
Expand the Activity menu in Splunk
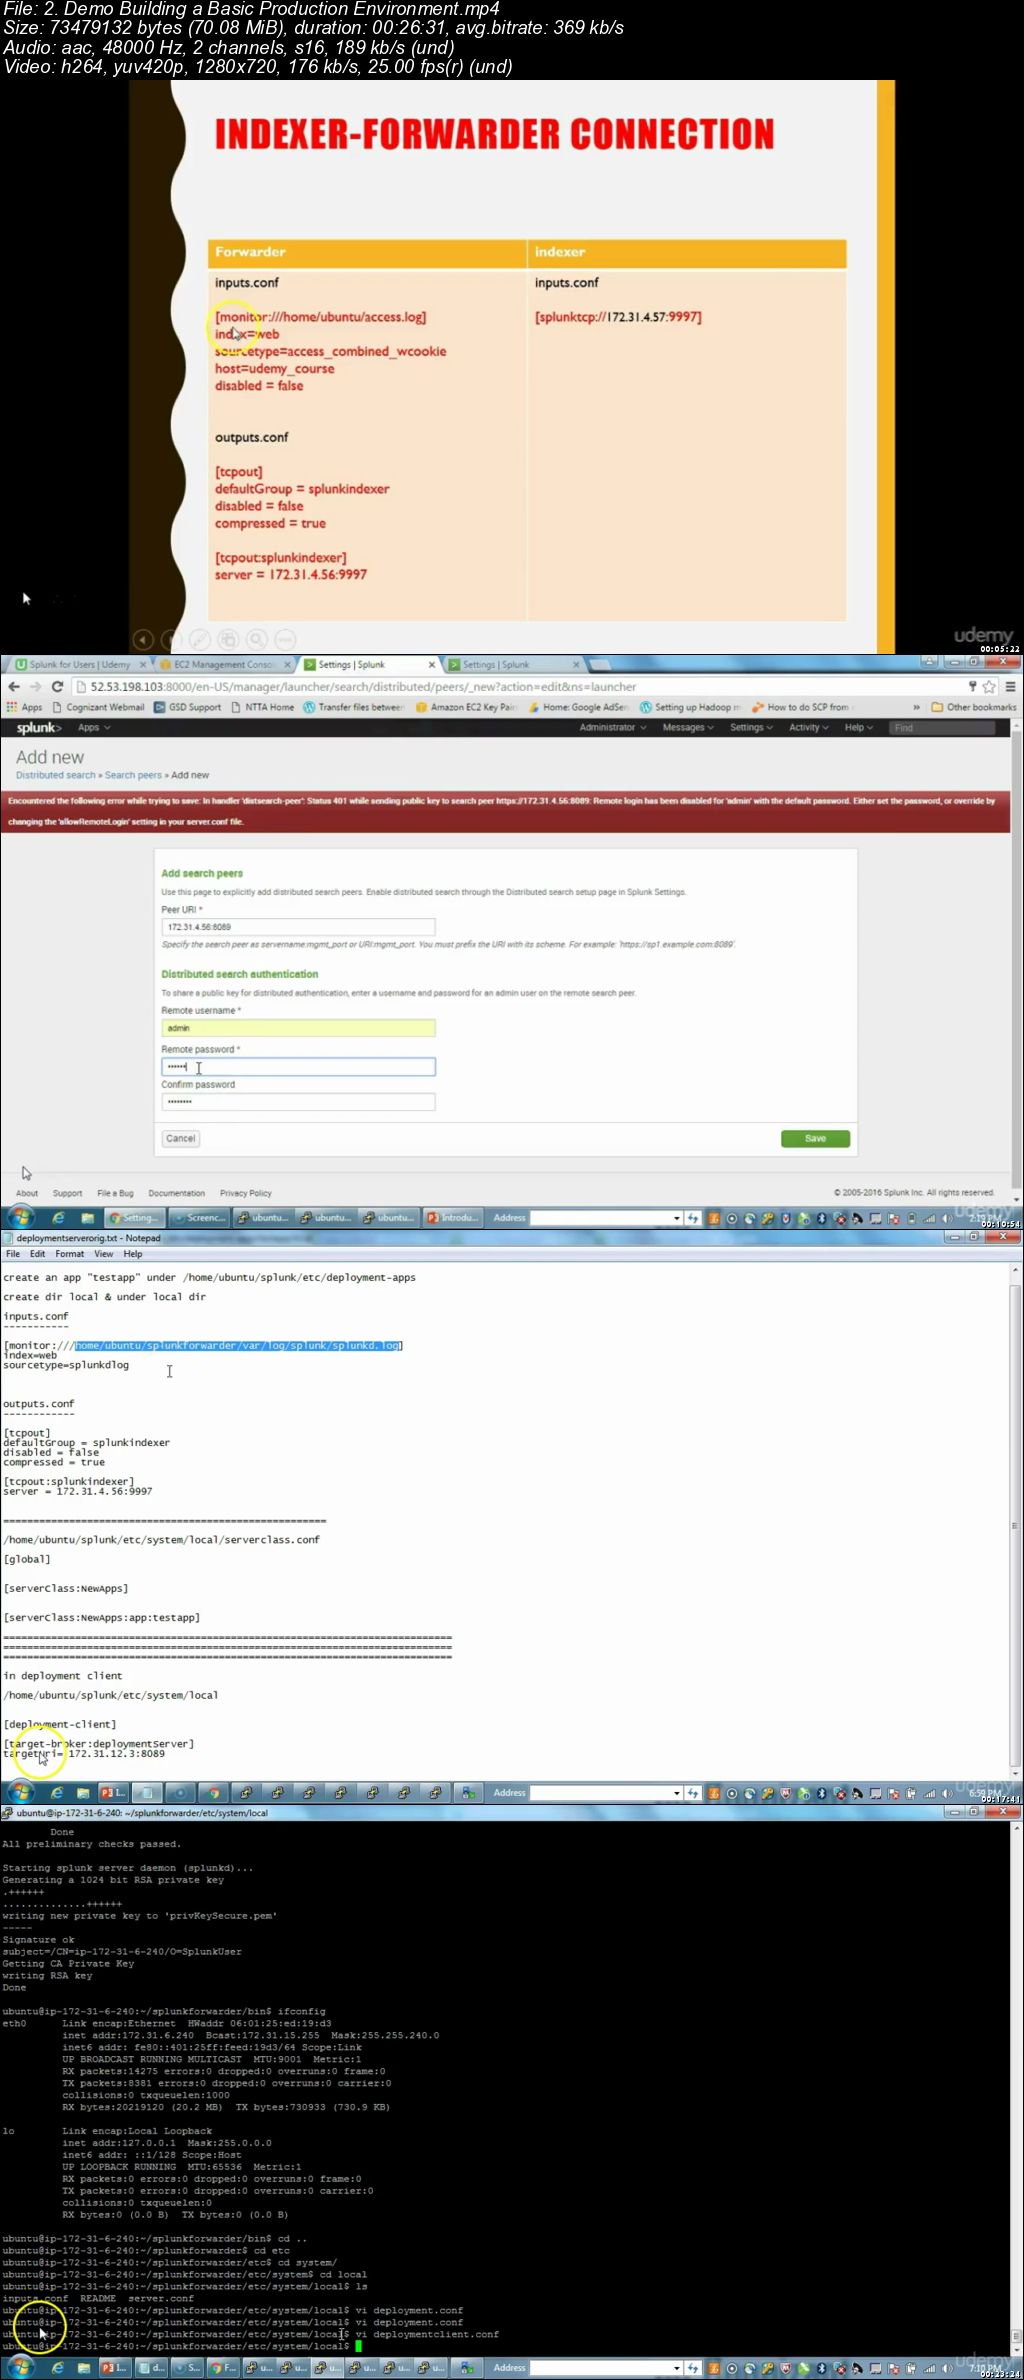click(809, 728)
